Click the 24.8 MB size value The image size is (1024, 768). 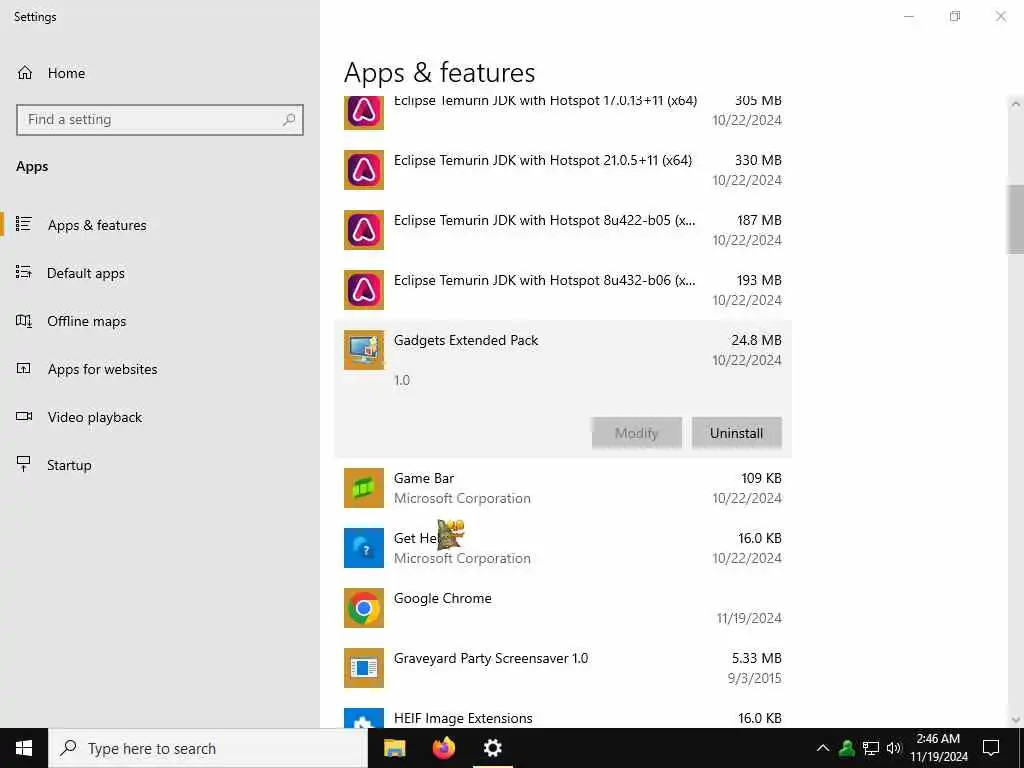756,340
